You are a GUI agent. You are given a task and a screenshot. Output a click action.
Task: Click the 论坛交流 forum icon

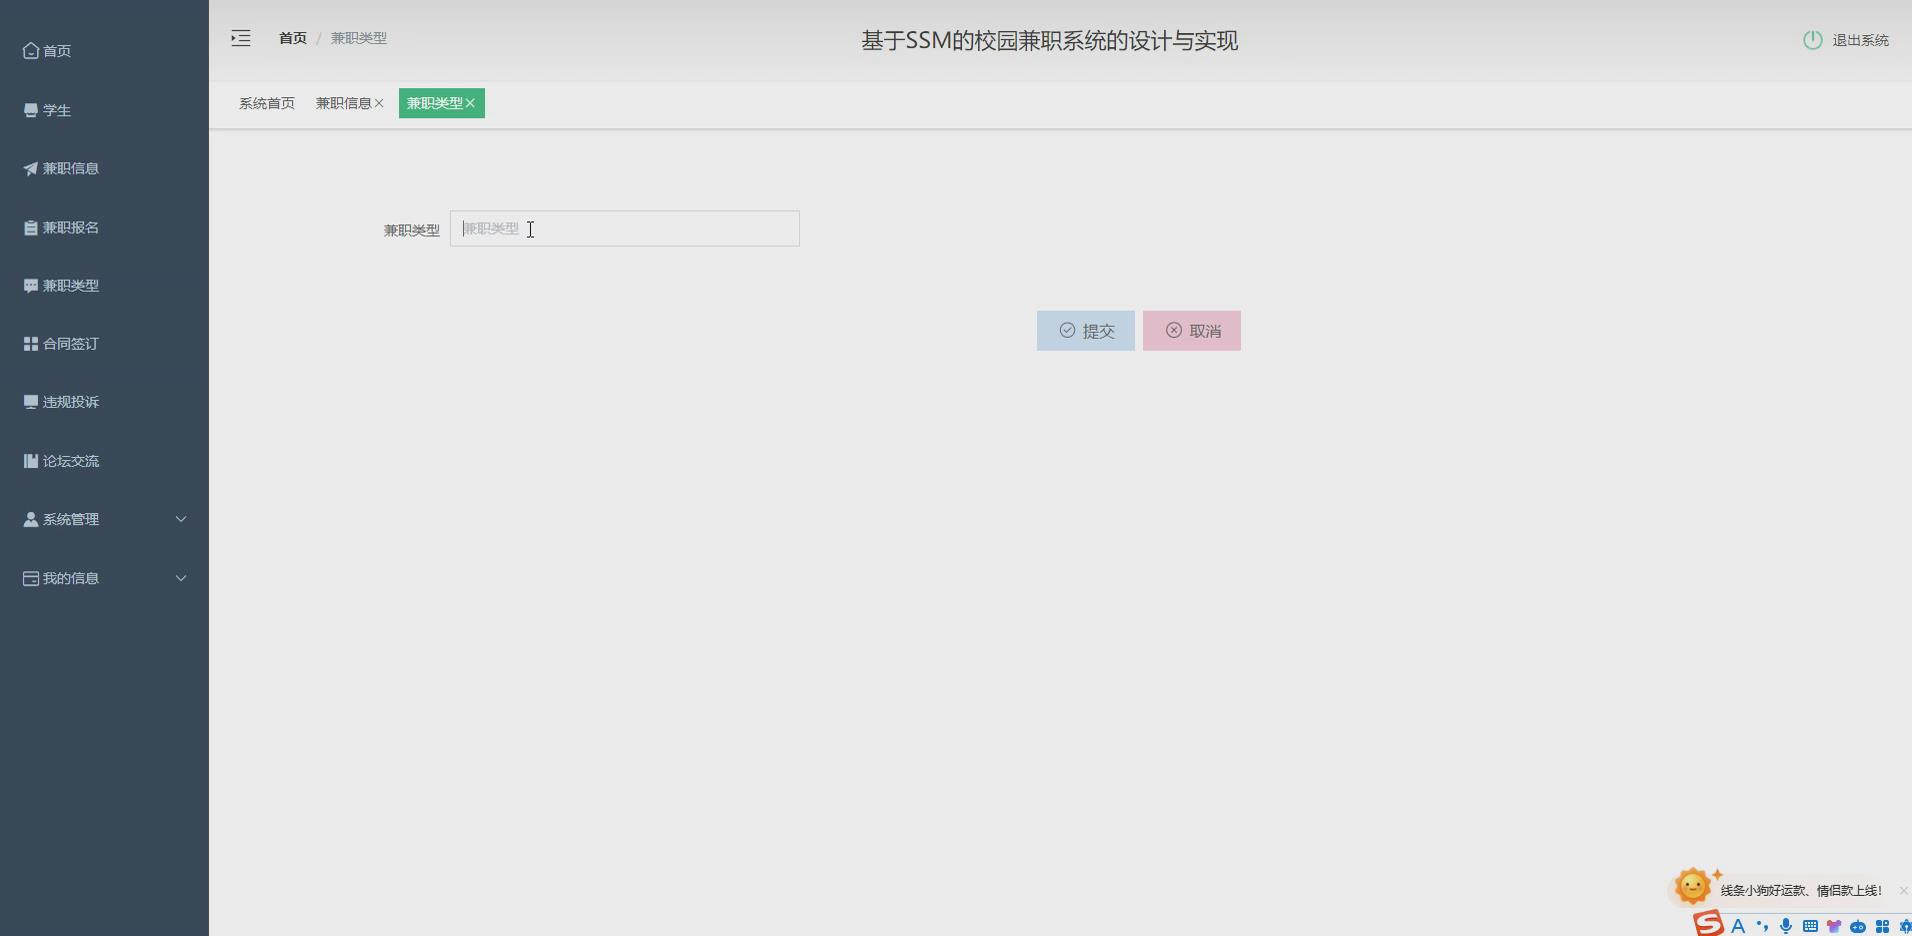point(29,460)
